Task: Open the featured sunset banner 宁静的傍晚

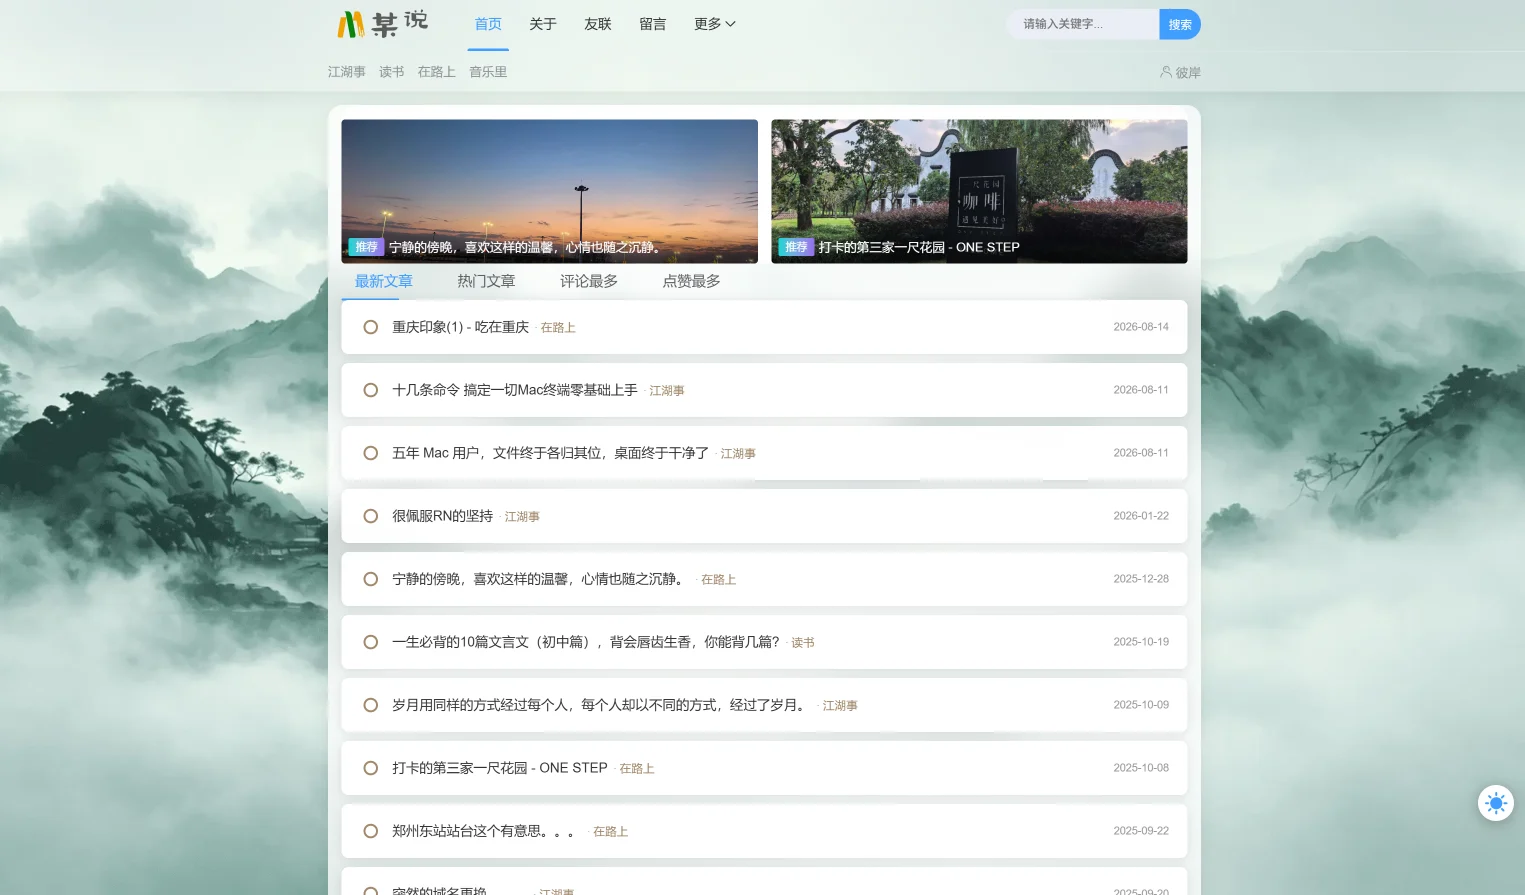Action: [550, 192]
